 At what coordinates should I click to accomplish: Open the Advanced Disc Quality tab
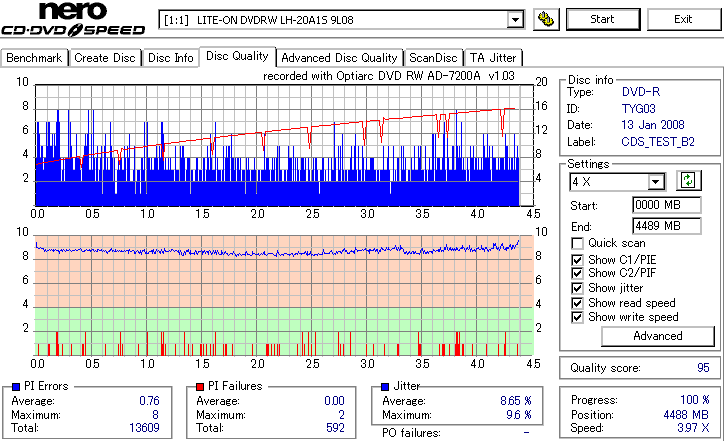[x=339, y=58]
